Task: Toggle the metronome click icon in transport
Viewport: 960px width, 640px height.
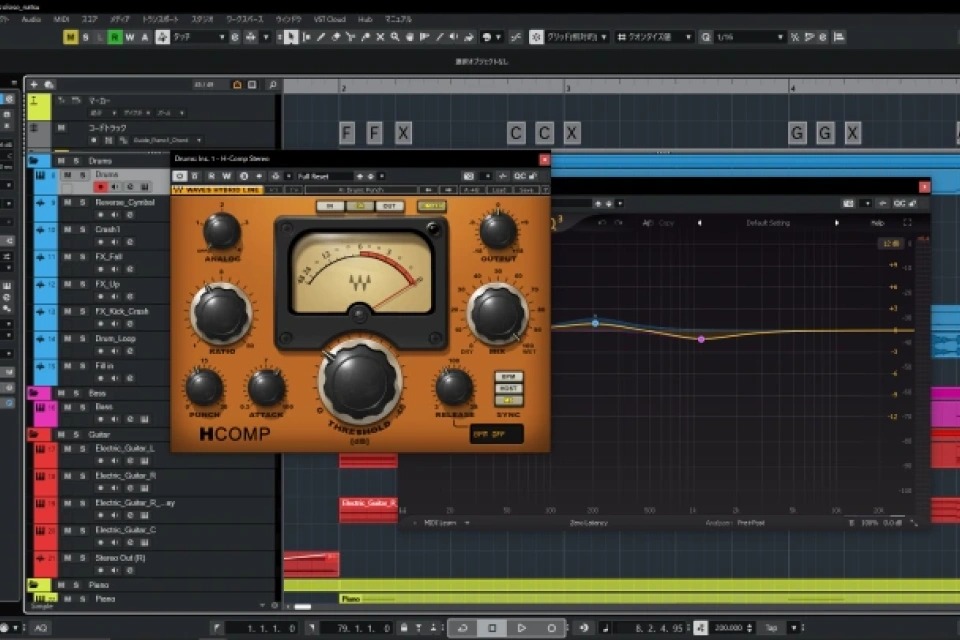Action: click(x=700, y=628)
